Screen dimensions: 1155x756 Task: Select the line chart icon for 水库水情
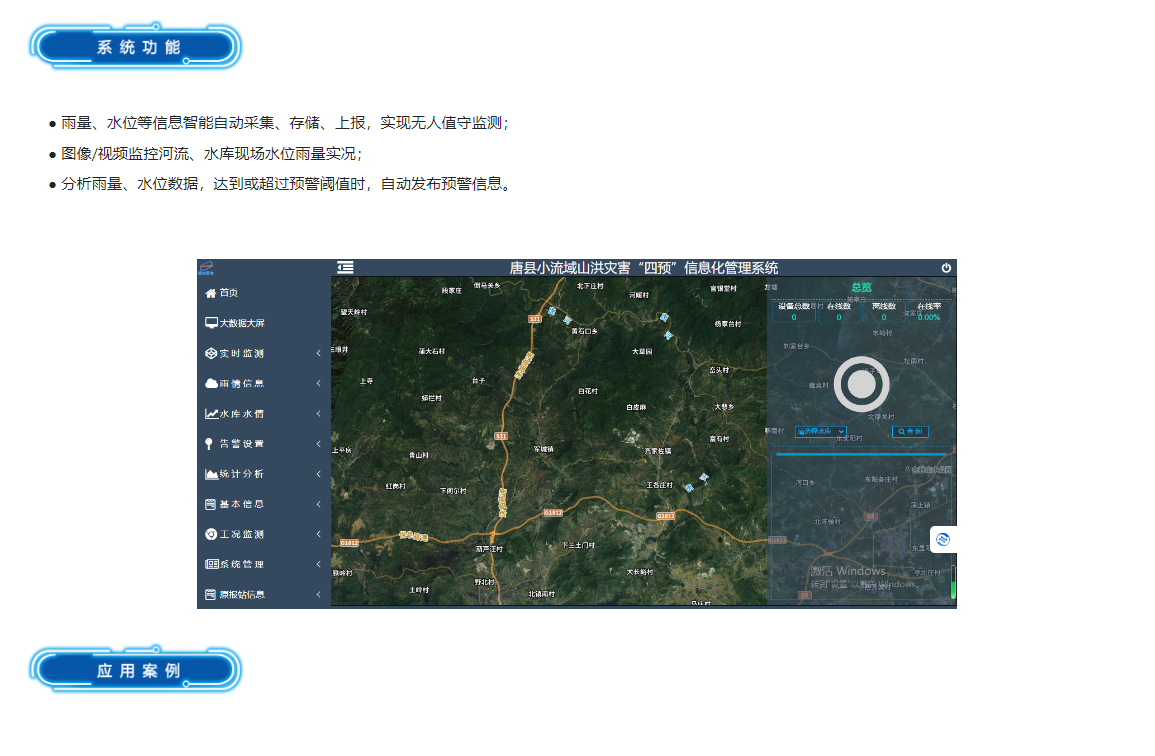[210, 414]
